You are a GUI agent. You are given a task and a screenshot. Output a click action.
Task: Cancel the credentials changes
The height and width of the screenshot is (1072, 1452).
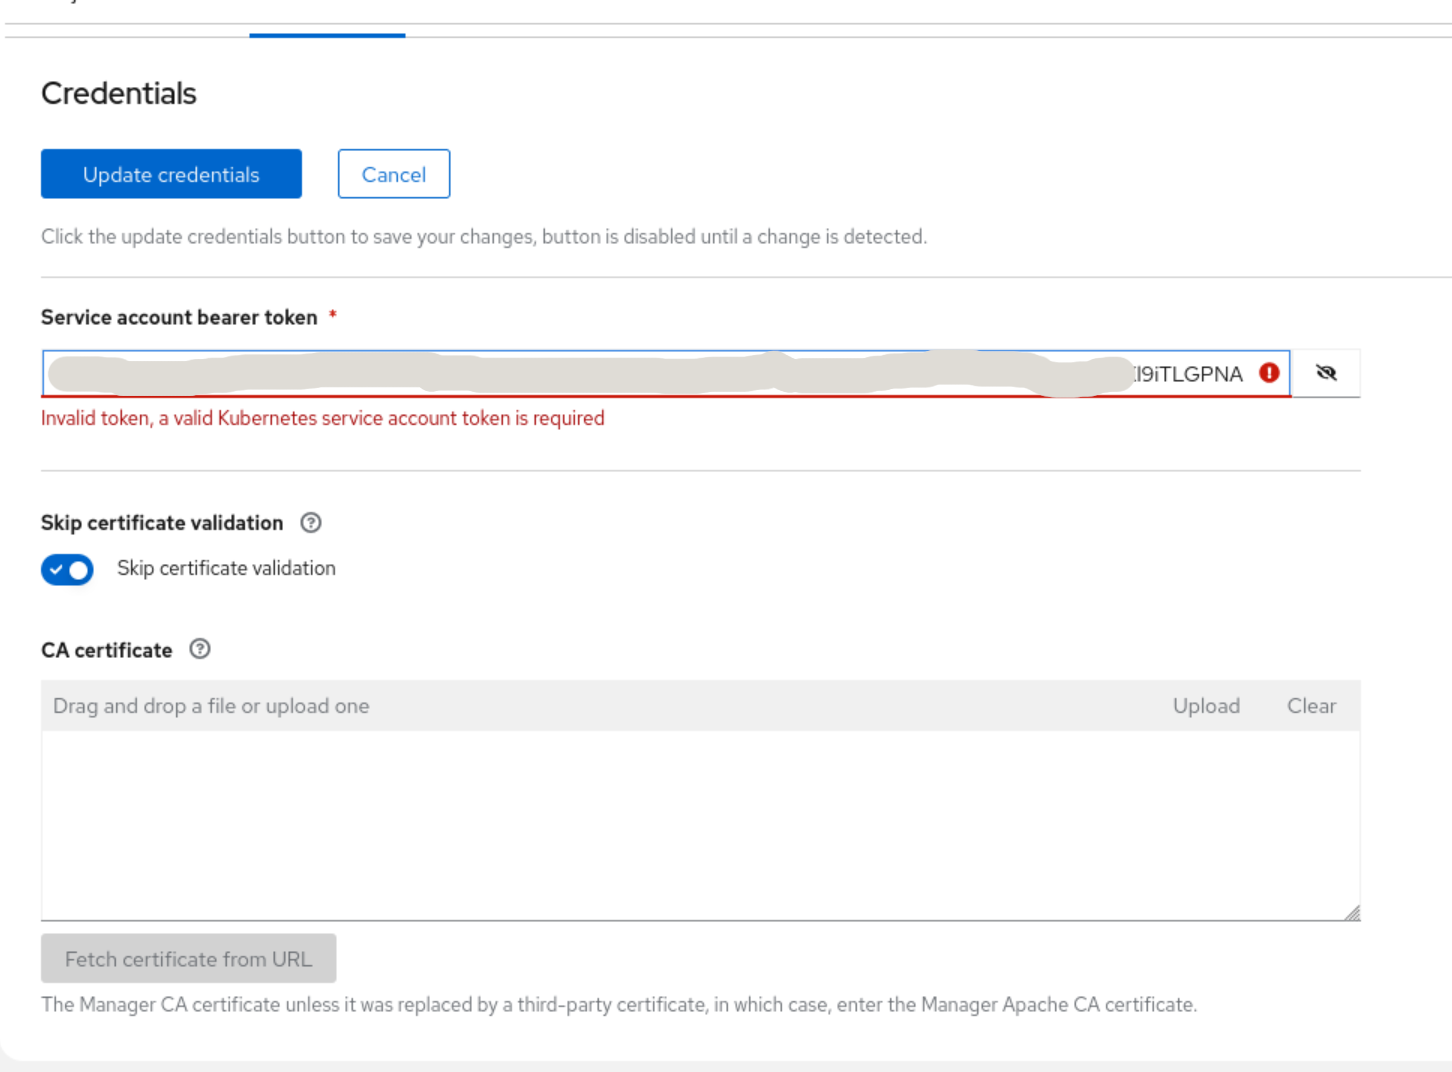coord(393,174)
